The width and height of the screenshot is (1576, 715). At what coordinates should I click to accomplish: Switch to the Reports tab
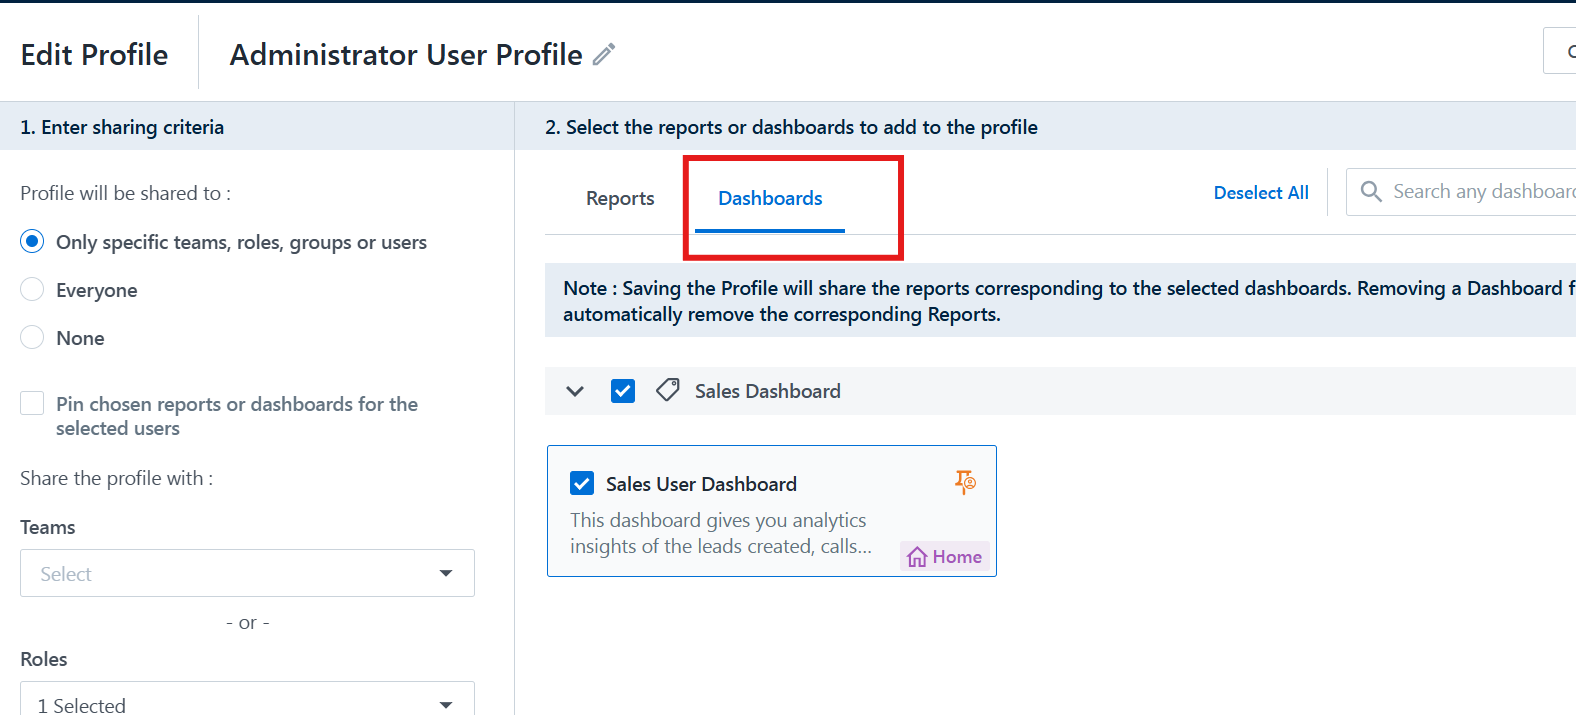620,199
